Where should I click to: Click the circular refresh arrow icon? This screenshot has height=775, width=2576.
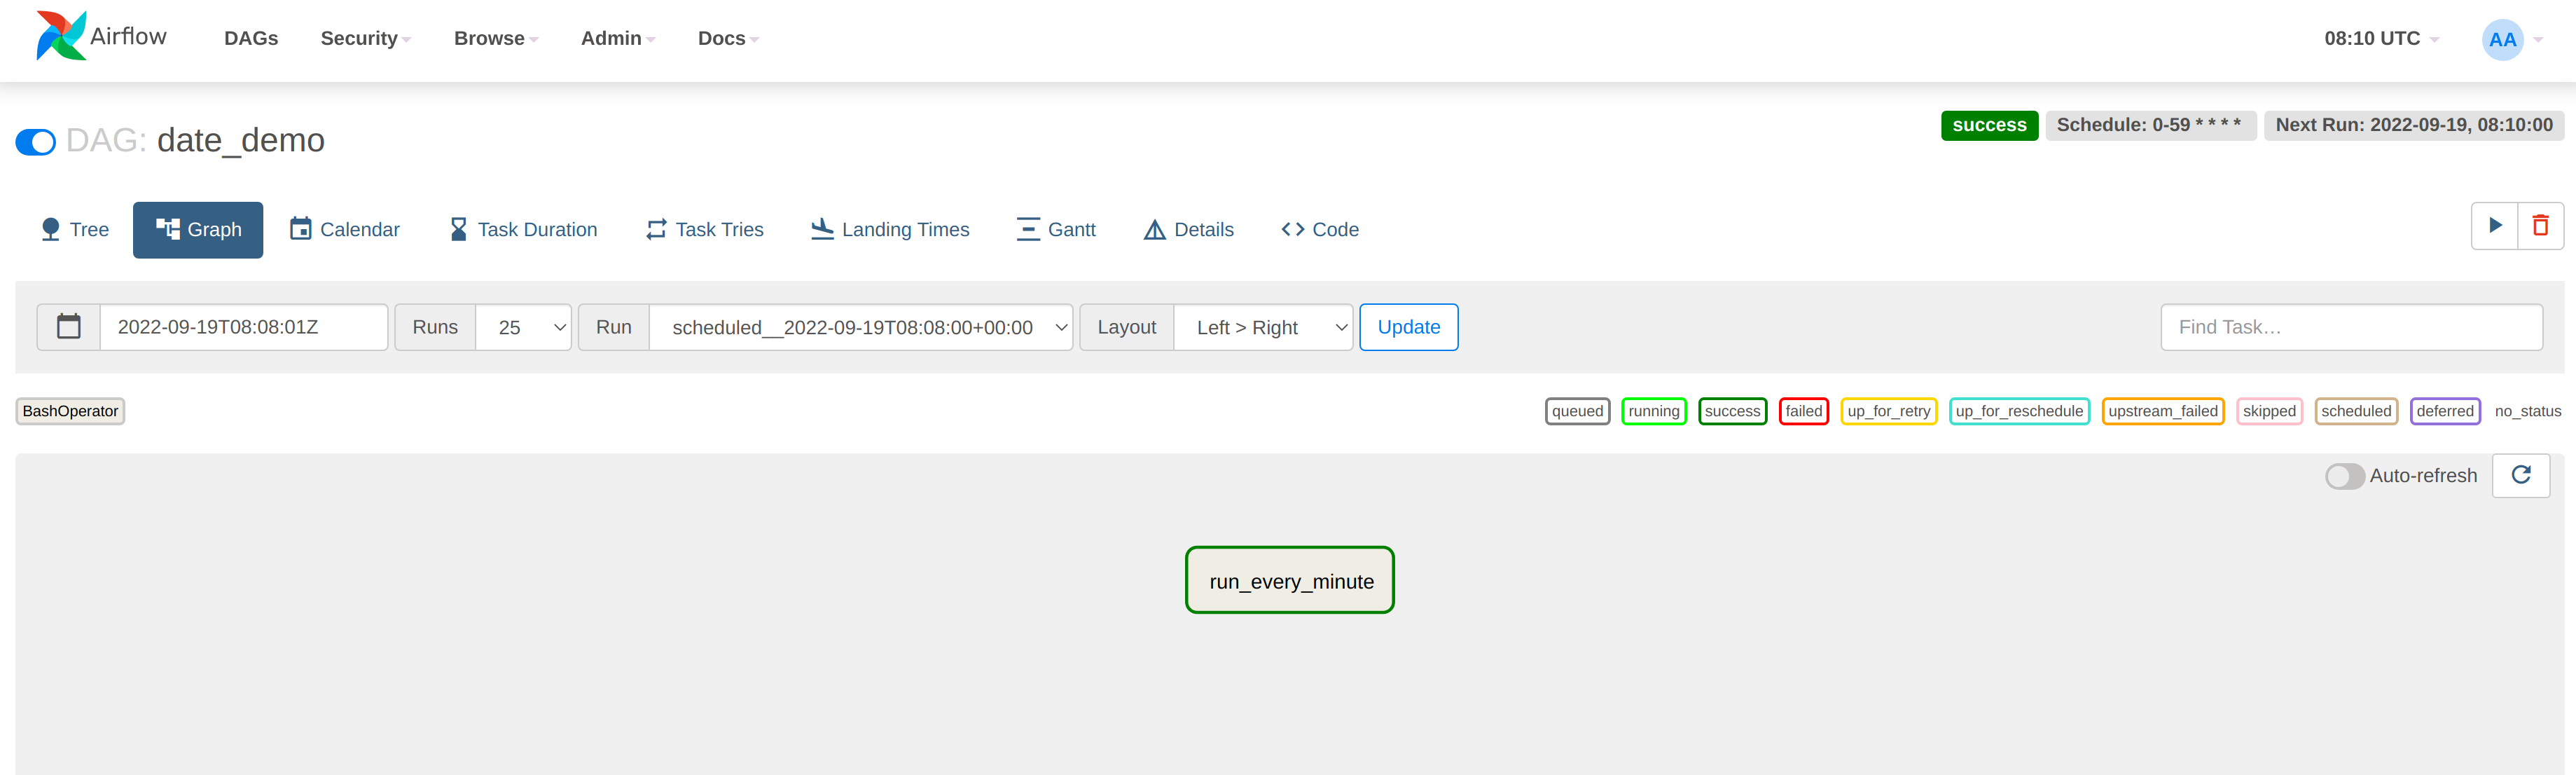(x=2520, y=475)
